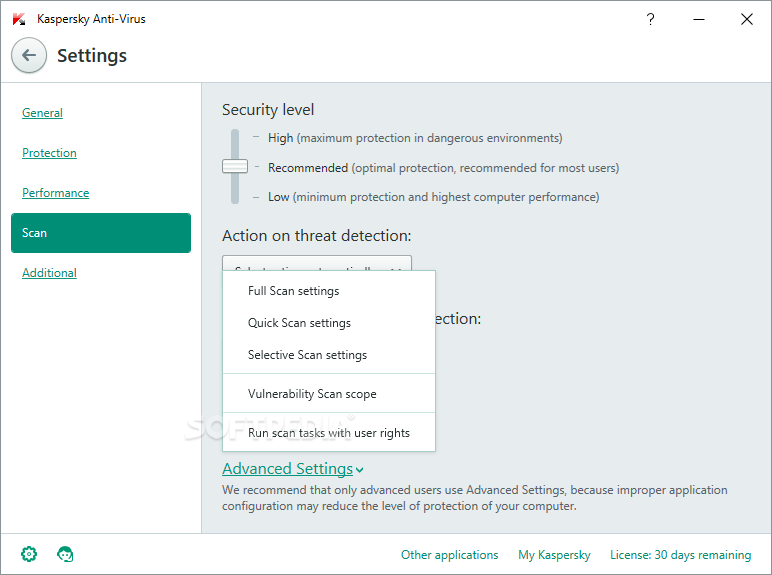Choose Selective Scan settings
772x575 pixels.
(329, 355)
